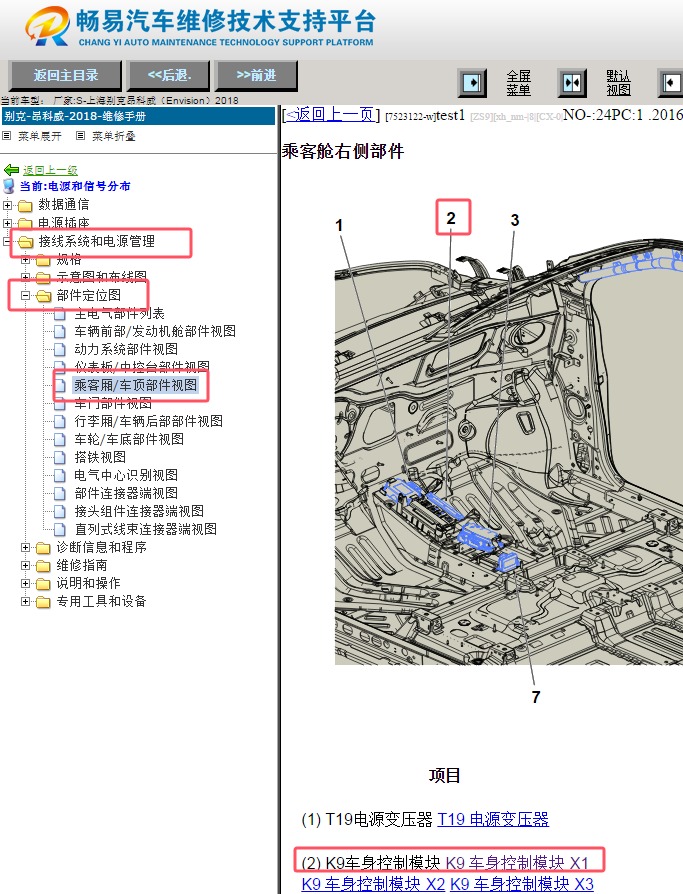Image resolution: width=683 pixels, height=894 pixels.
Task: Click the page icon beside 搭铁视图
Action: pos(60,457)
